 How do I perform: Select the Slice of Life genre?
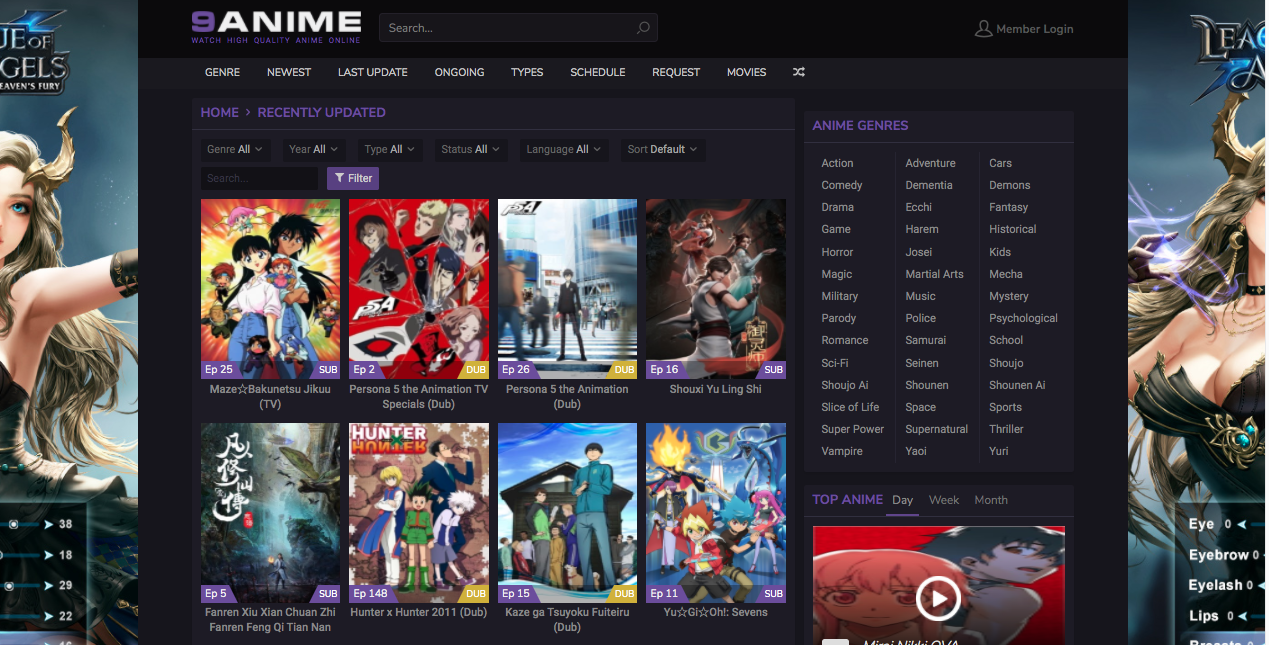click(x=850, y=407)
